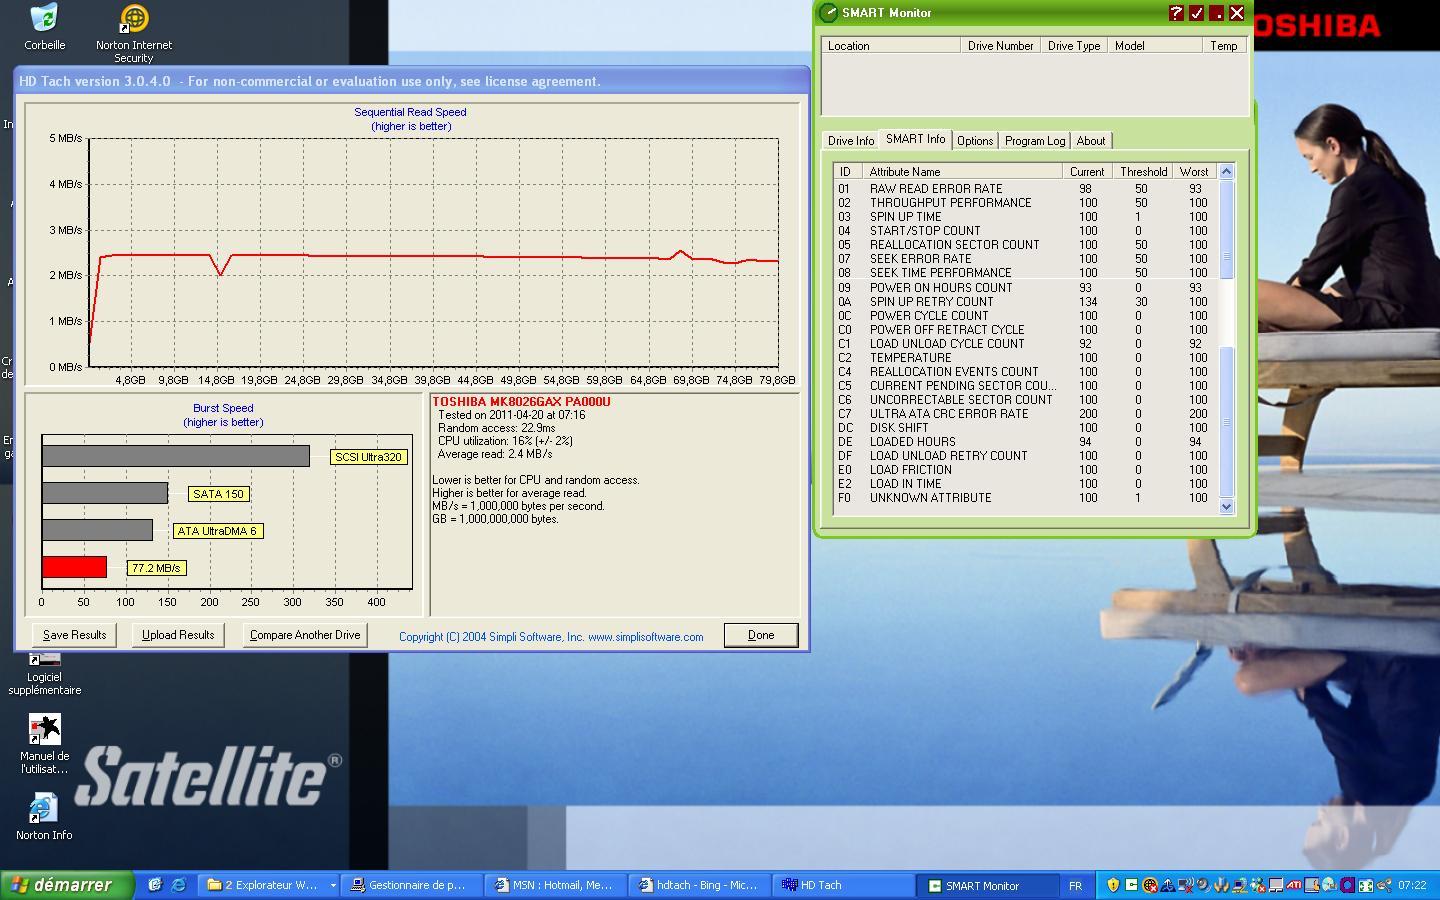Image resolution: width=1440 pixels, height=900 pixels.
Task: Click the Upload Results button
Action: 178,635
